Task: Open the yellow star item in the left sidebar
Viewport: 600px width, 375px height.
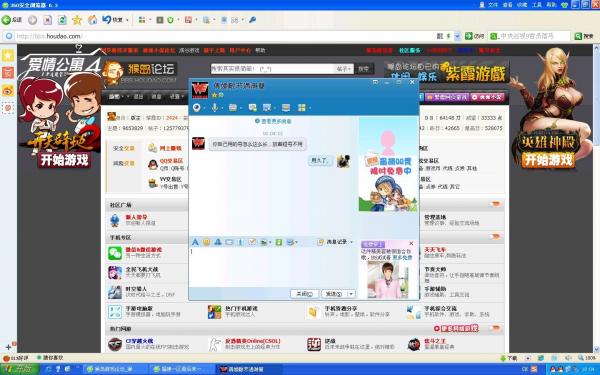Action: (x=8, y=56)
